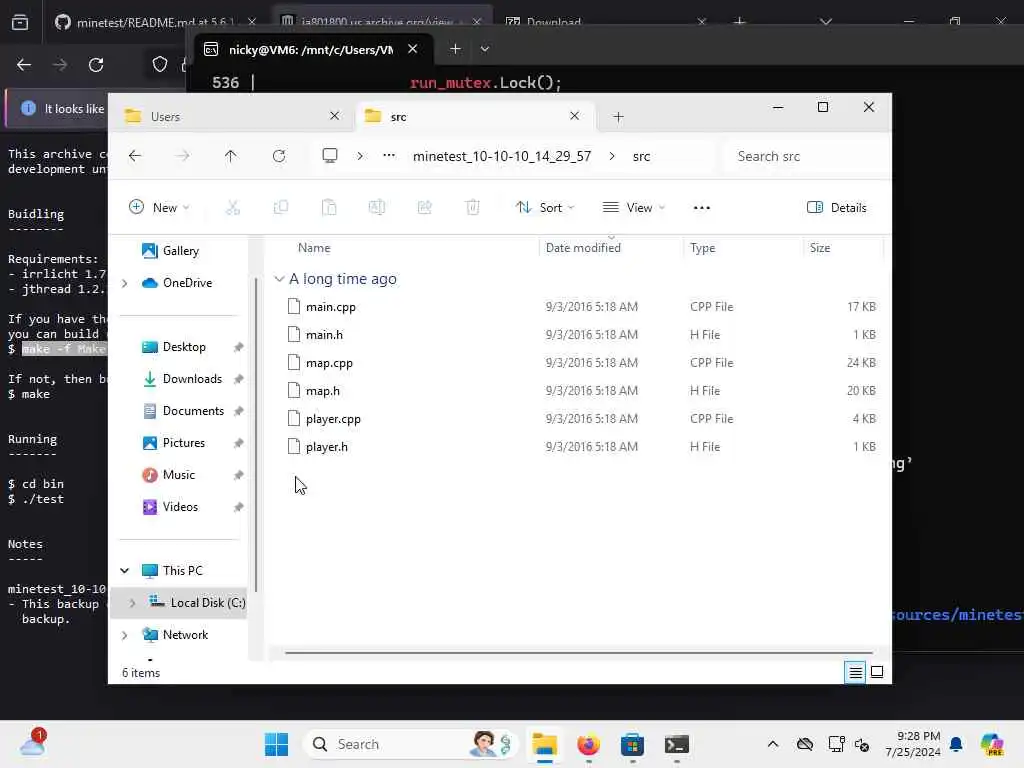Click the This PC monitor icon in address bar
Image resolution: width=1024 pixels, height=768 pixels.
pos(330,155)
